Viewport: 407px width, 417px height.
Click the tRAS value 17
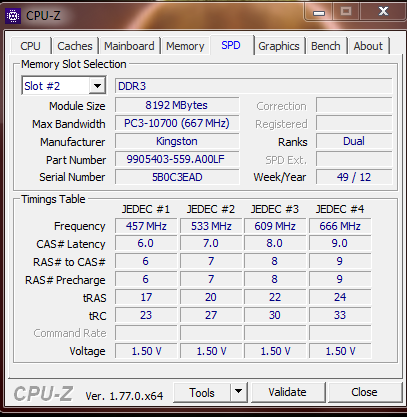pyautogui.click(x=146, y=297)
